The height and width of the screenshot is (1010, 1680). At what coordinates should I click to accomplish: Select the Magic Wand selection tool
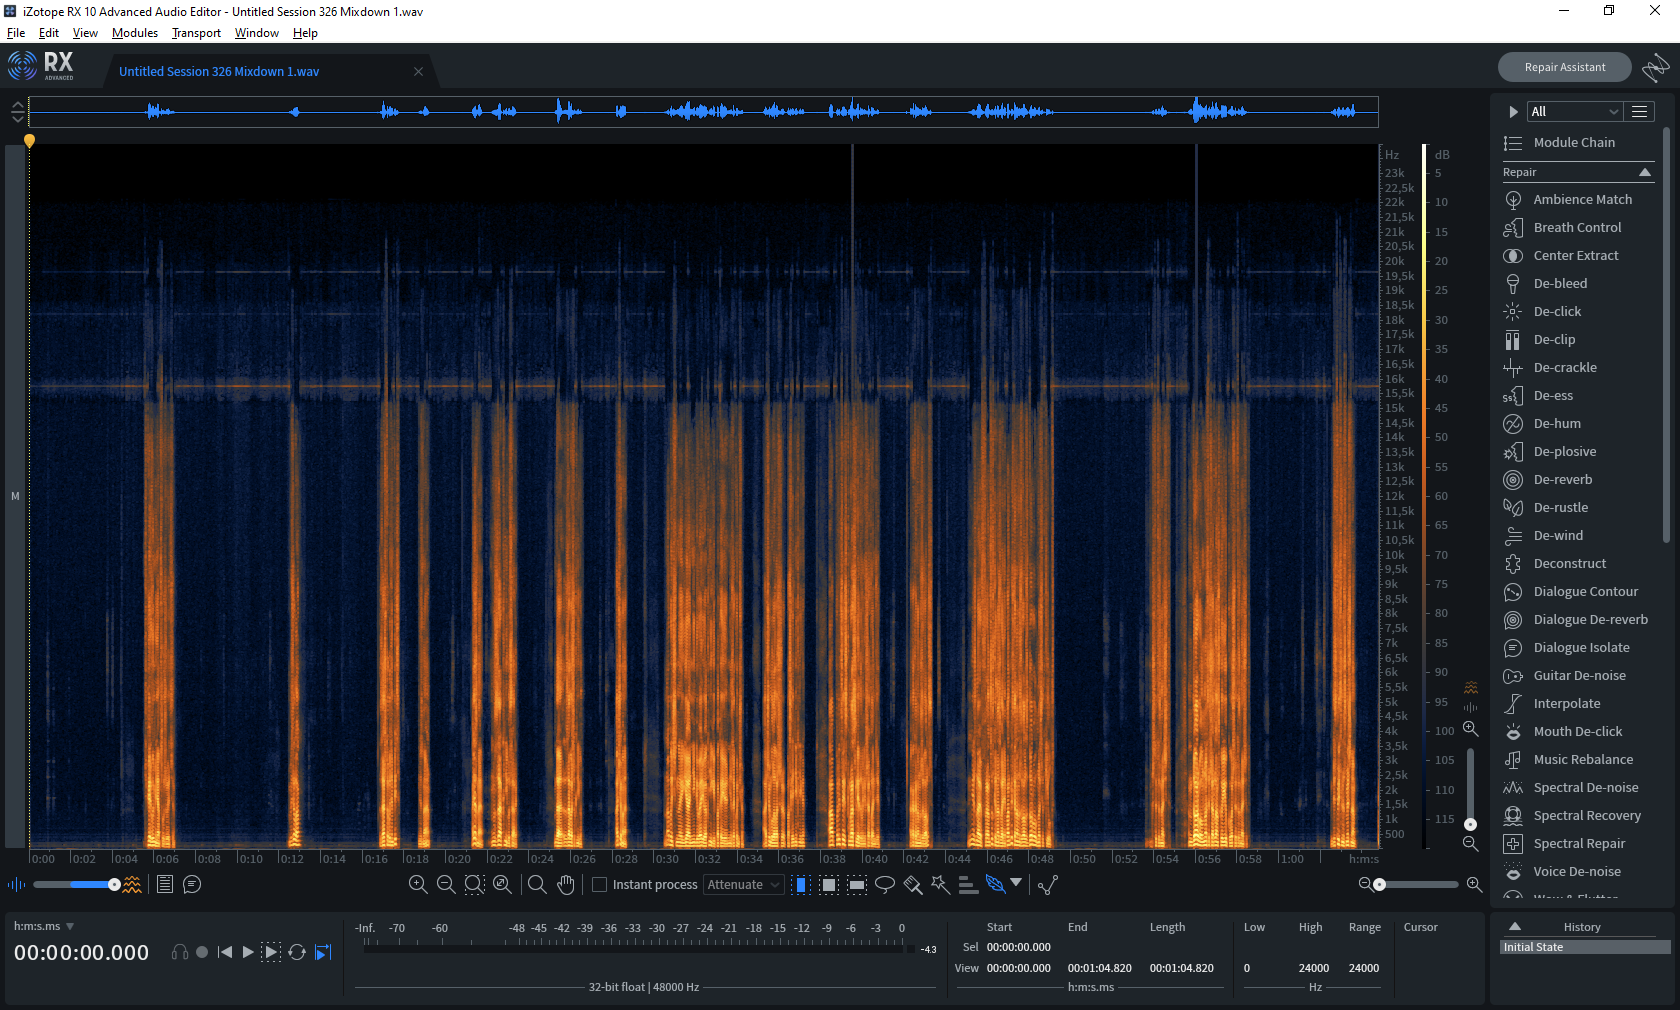click(940, 884)
